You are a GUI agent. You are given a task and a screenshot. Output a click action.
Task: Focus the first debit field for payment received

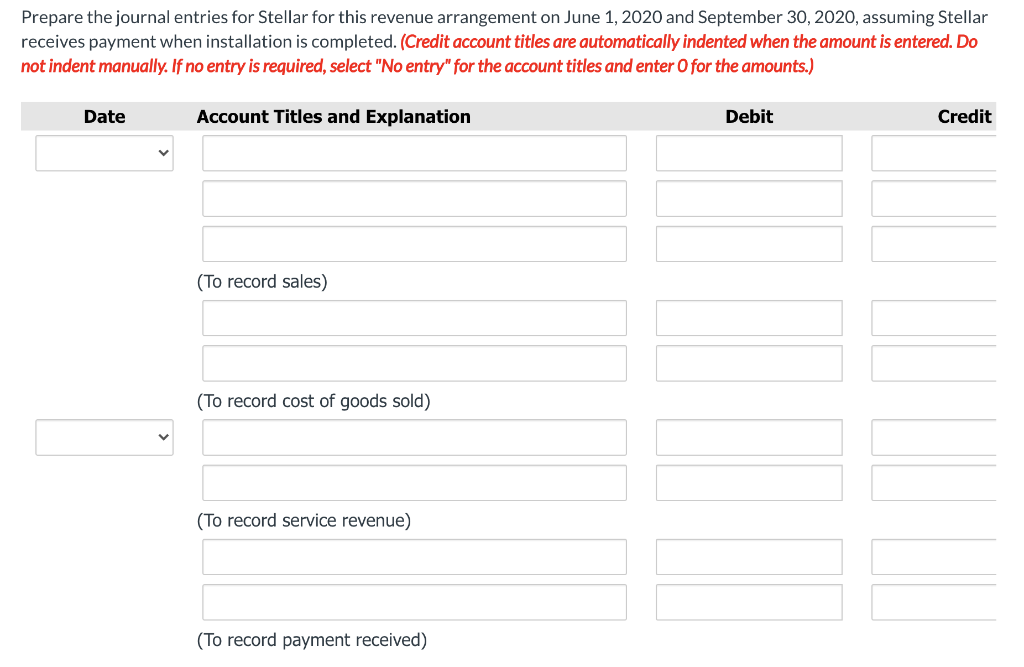(749, 557)
